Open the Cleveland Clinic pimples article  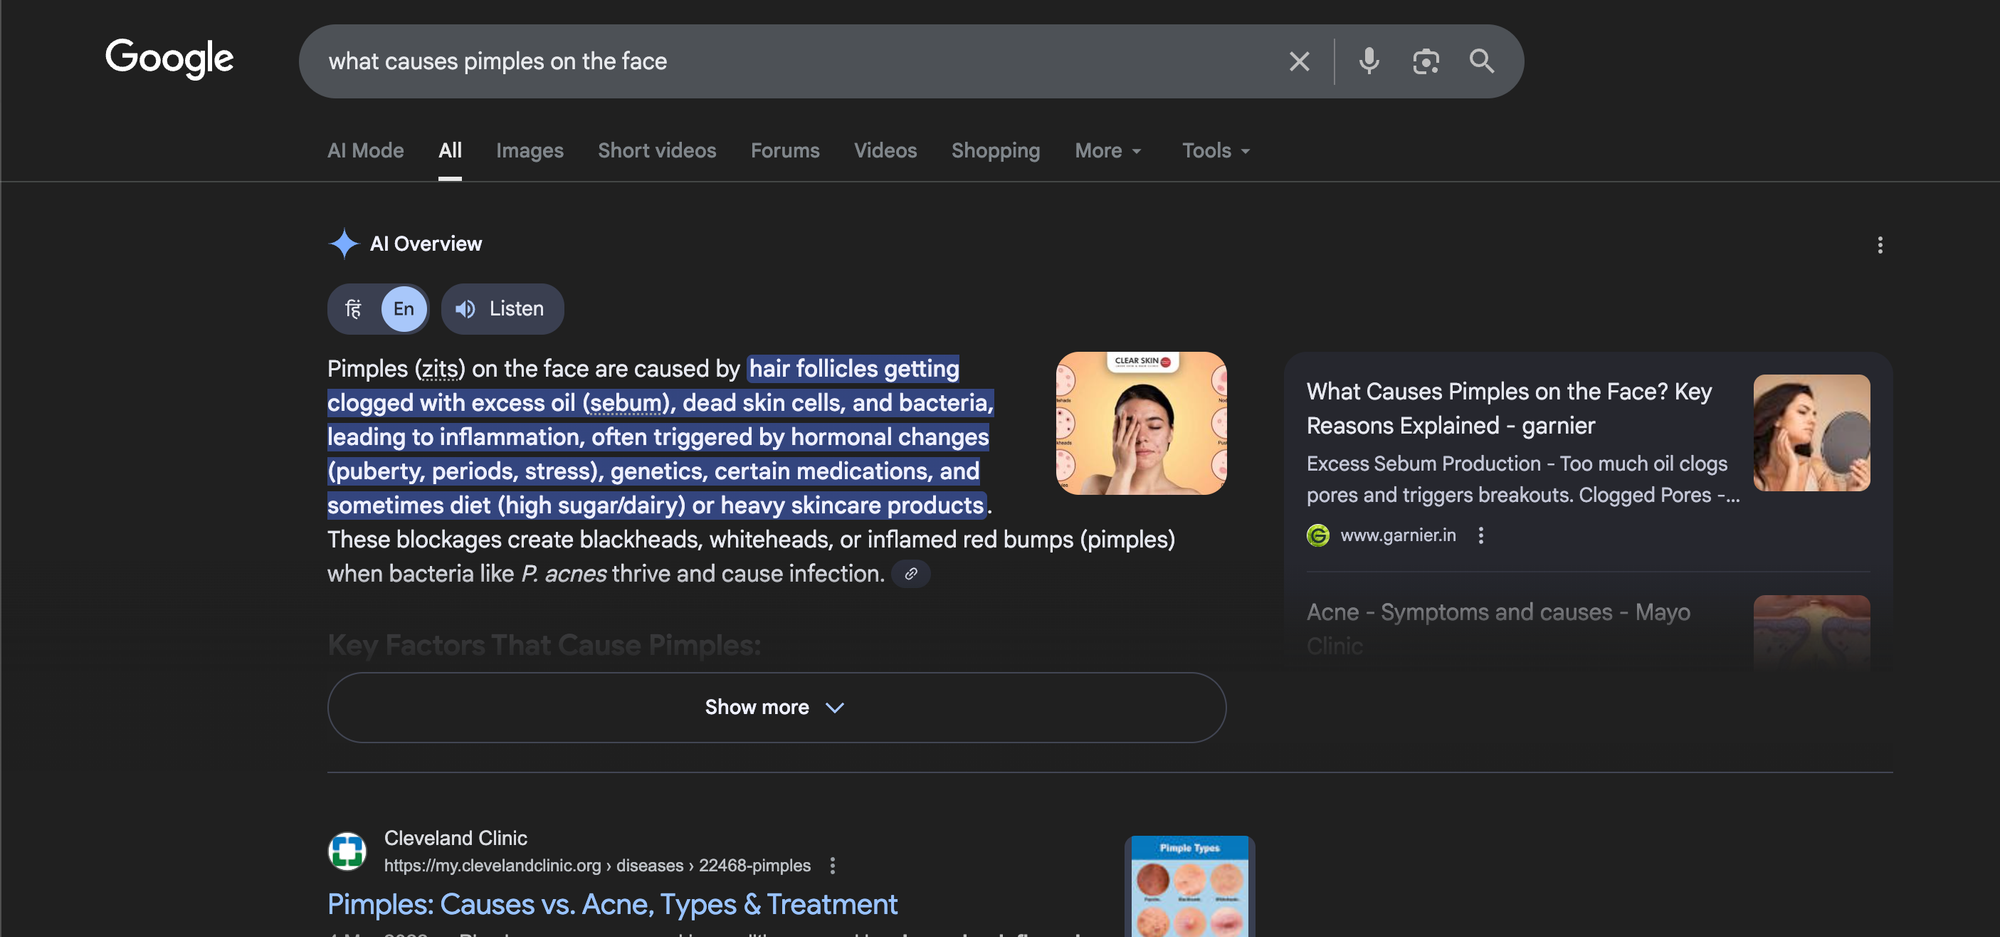pos(612,904)
